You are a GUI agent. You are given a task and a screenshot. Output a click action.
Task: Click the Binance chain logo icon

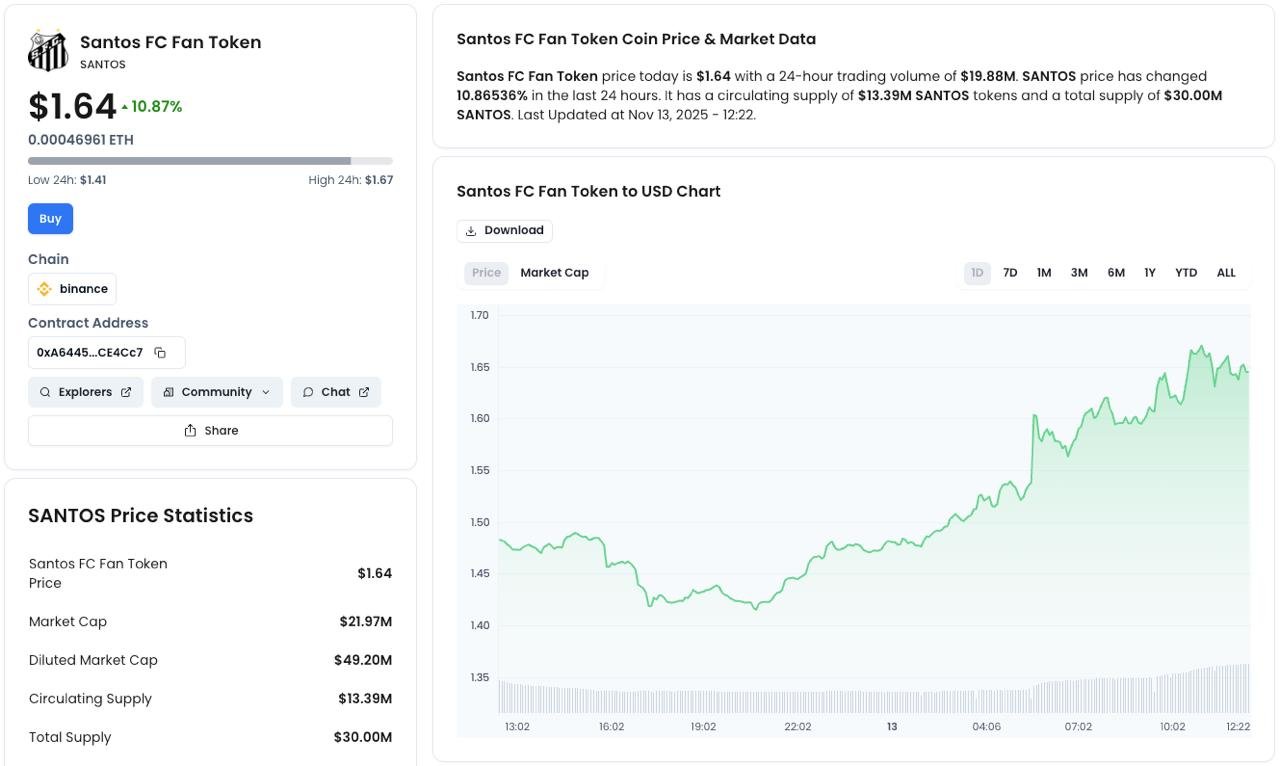(44, 289)
